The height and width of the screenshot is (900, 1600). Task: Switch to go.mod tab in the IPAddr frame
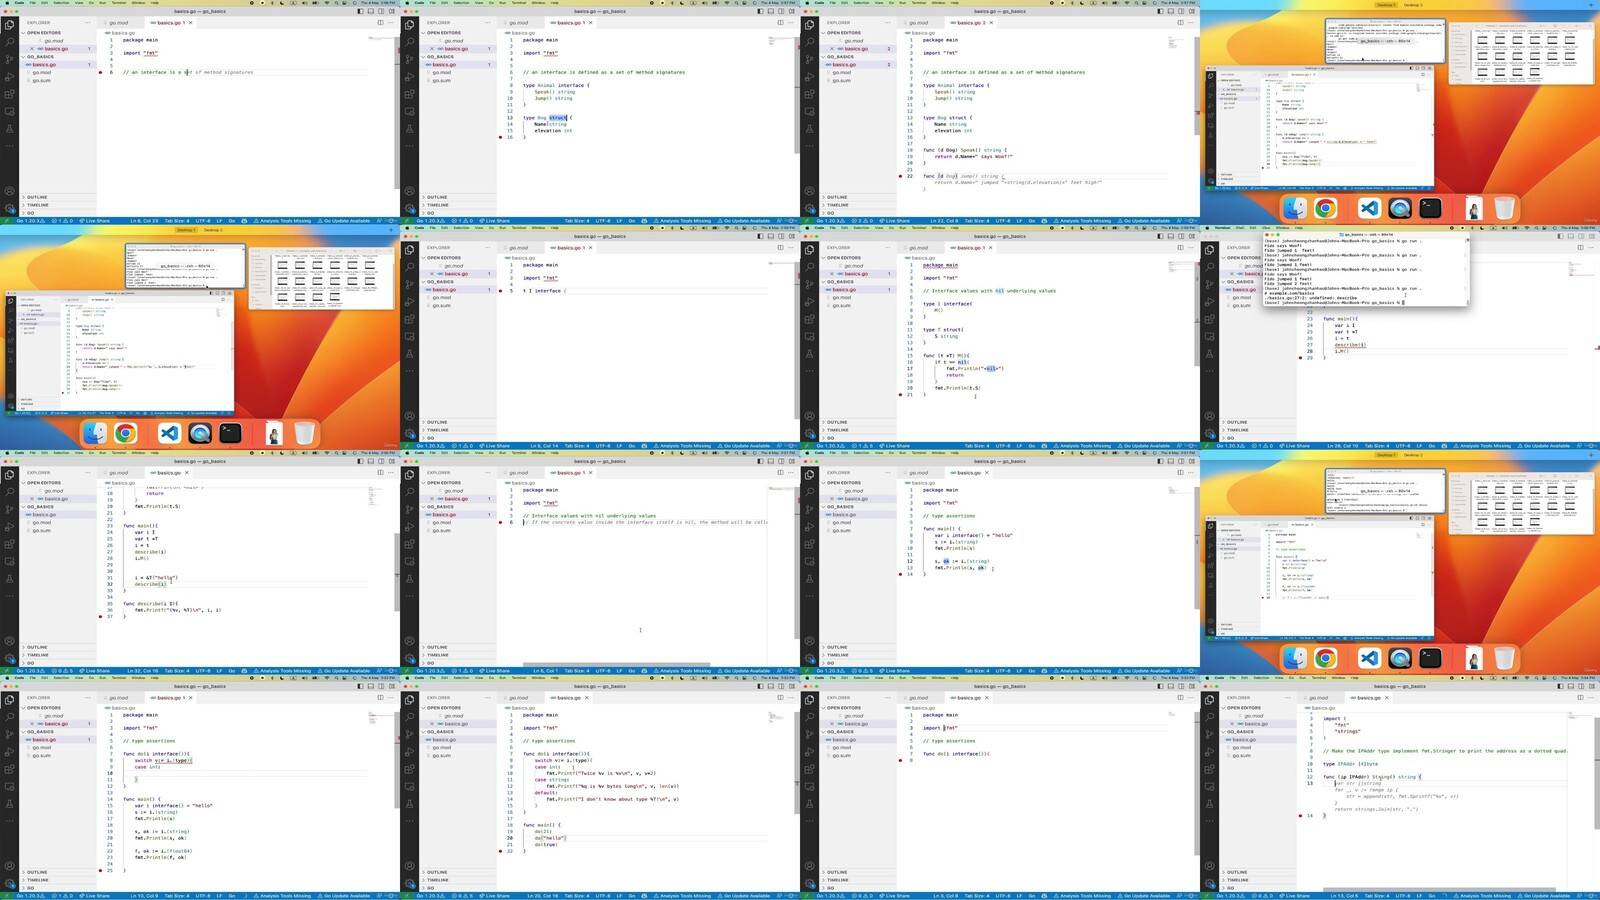click(1319, 697)
